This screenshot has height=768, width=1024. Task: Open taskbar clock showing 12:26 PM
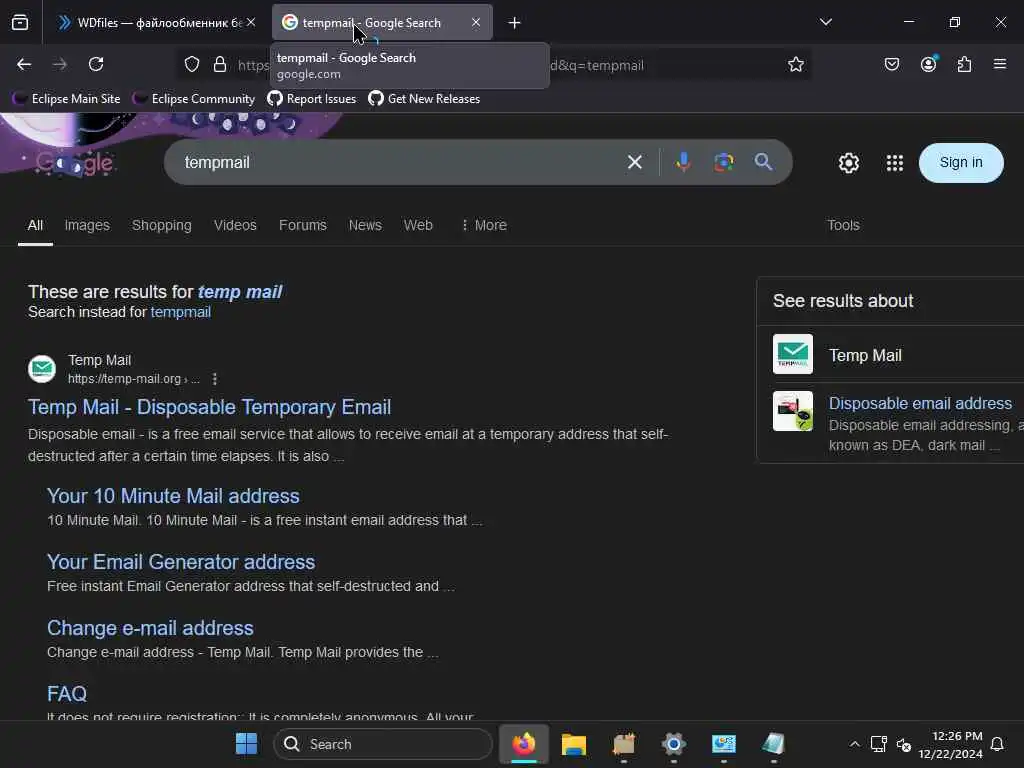click(950, 744)
